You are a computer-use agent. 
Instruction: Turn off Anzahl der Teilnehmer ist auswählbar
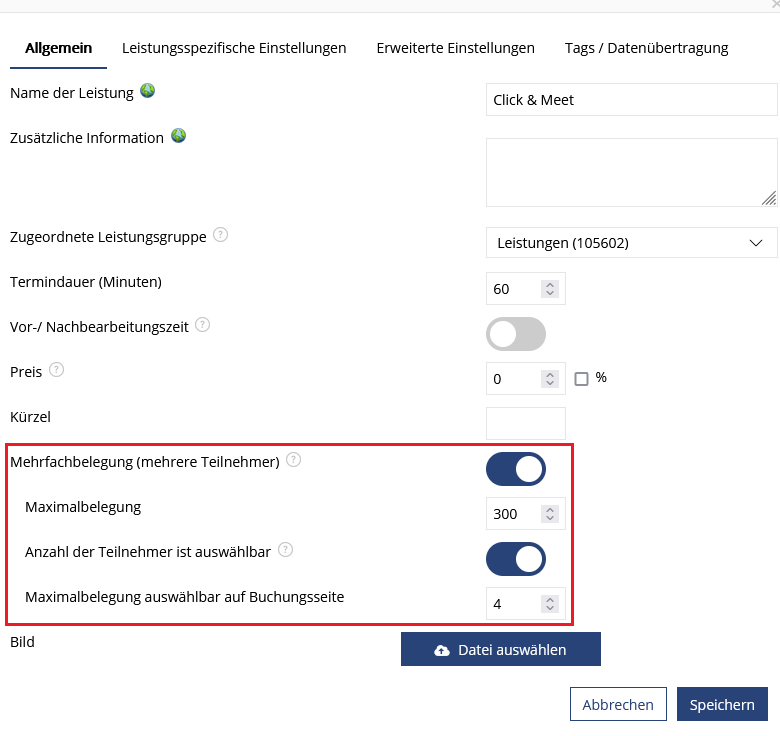(x=516, y=559)
